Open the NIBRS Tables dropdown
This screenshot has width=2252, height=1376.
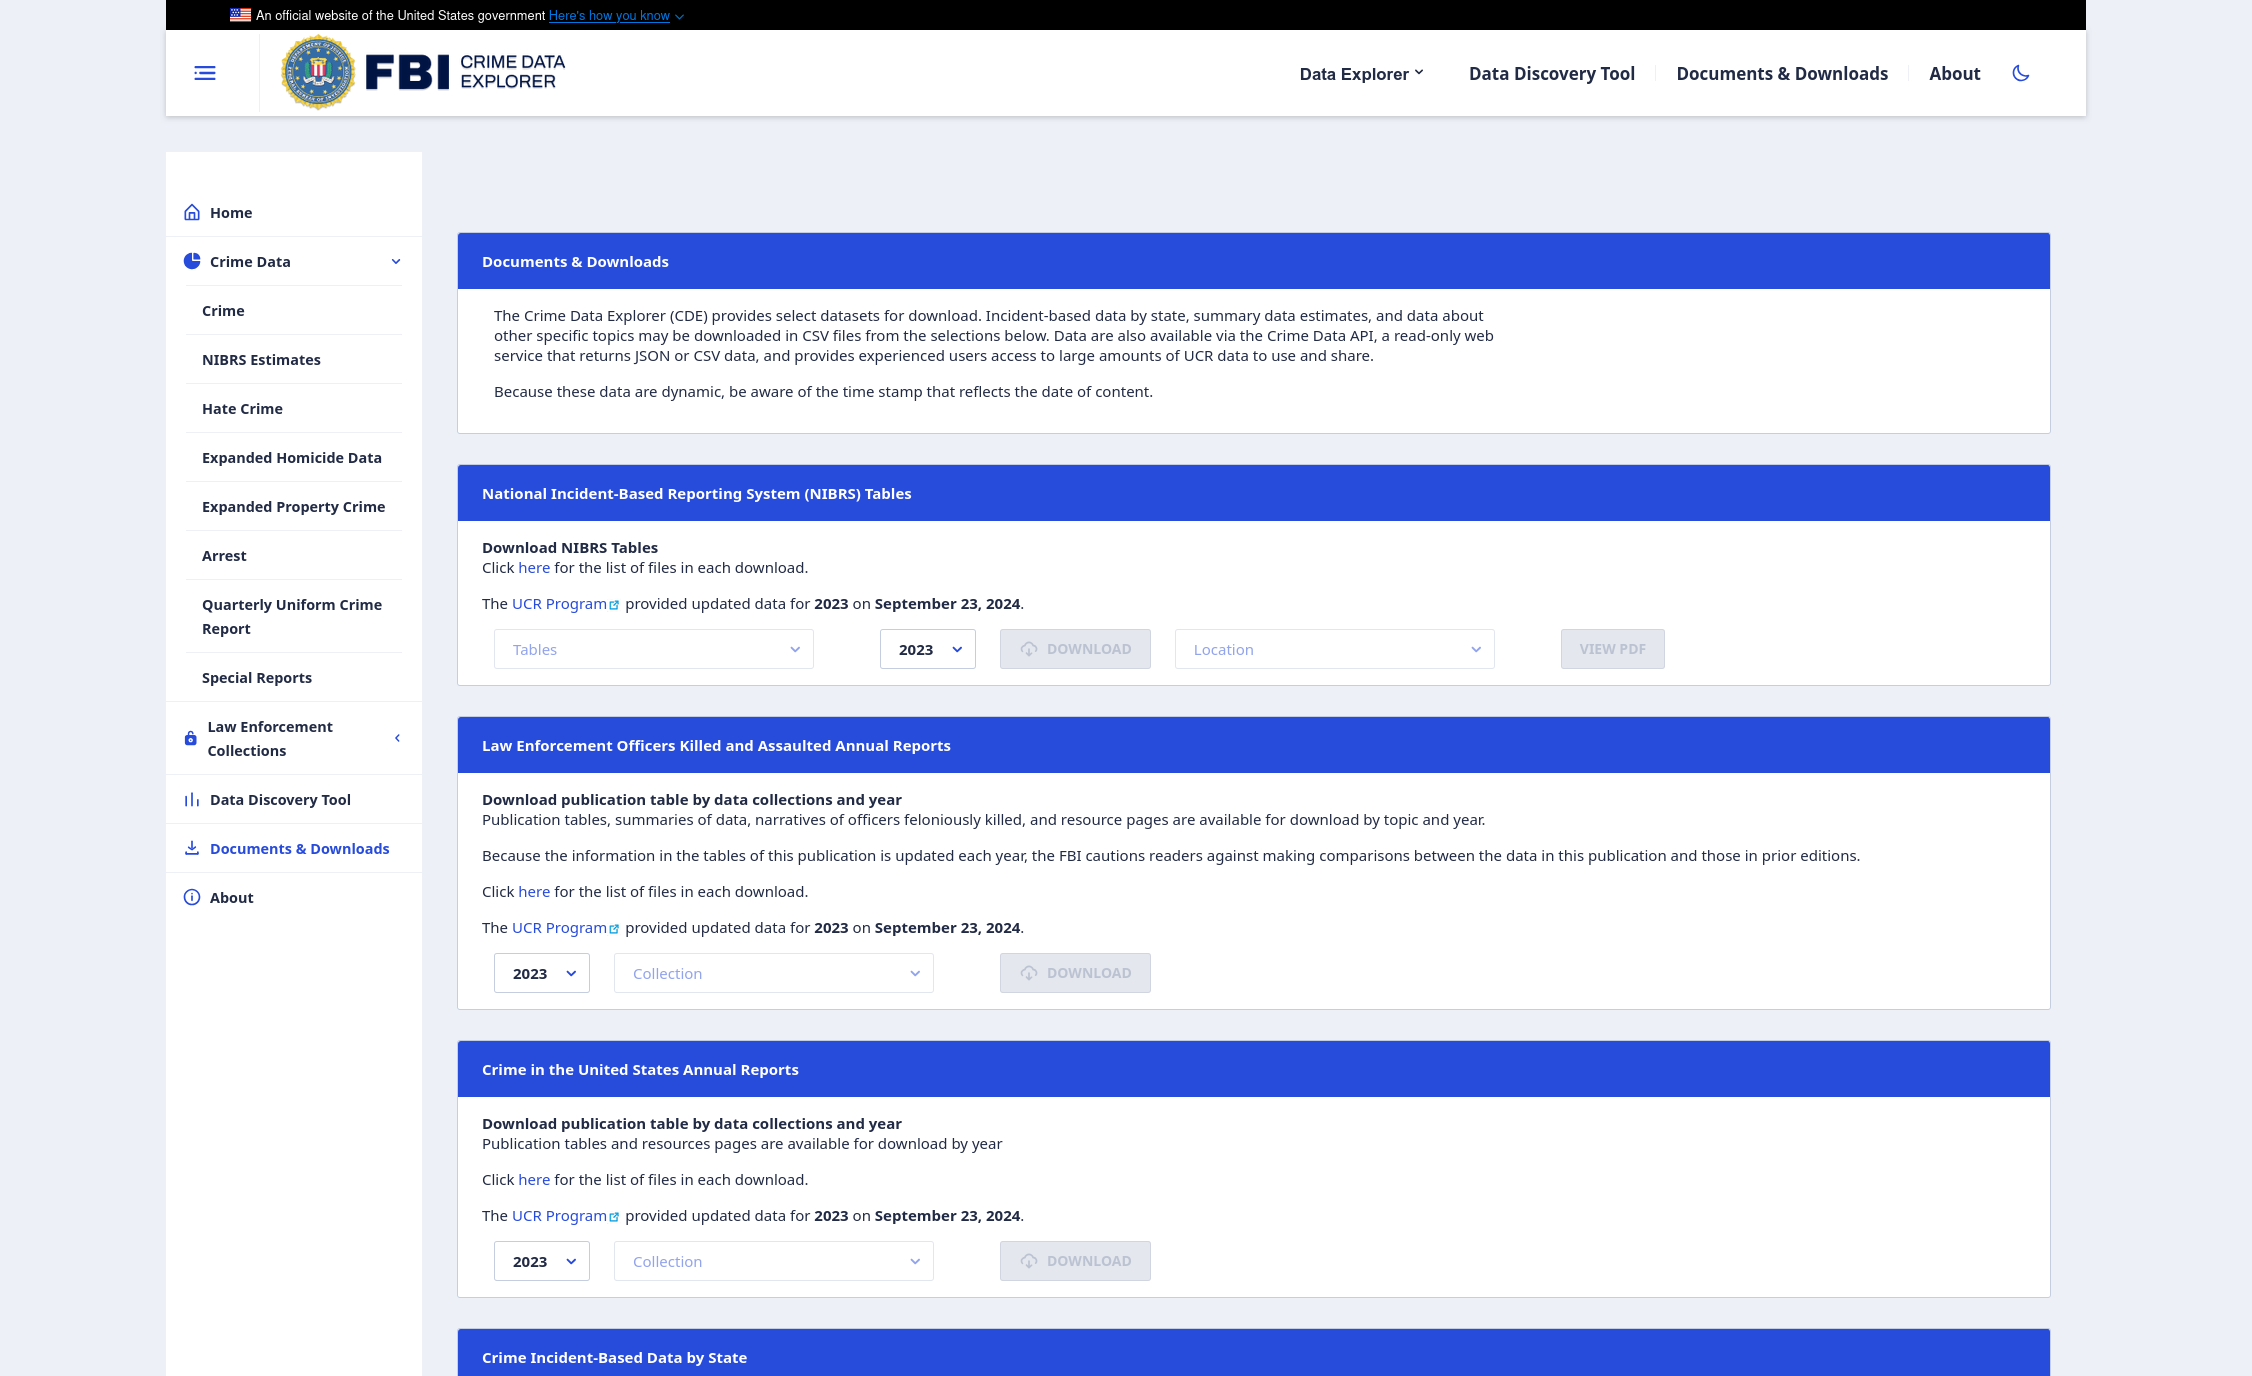(x=653, y=649)
